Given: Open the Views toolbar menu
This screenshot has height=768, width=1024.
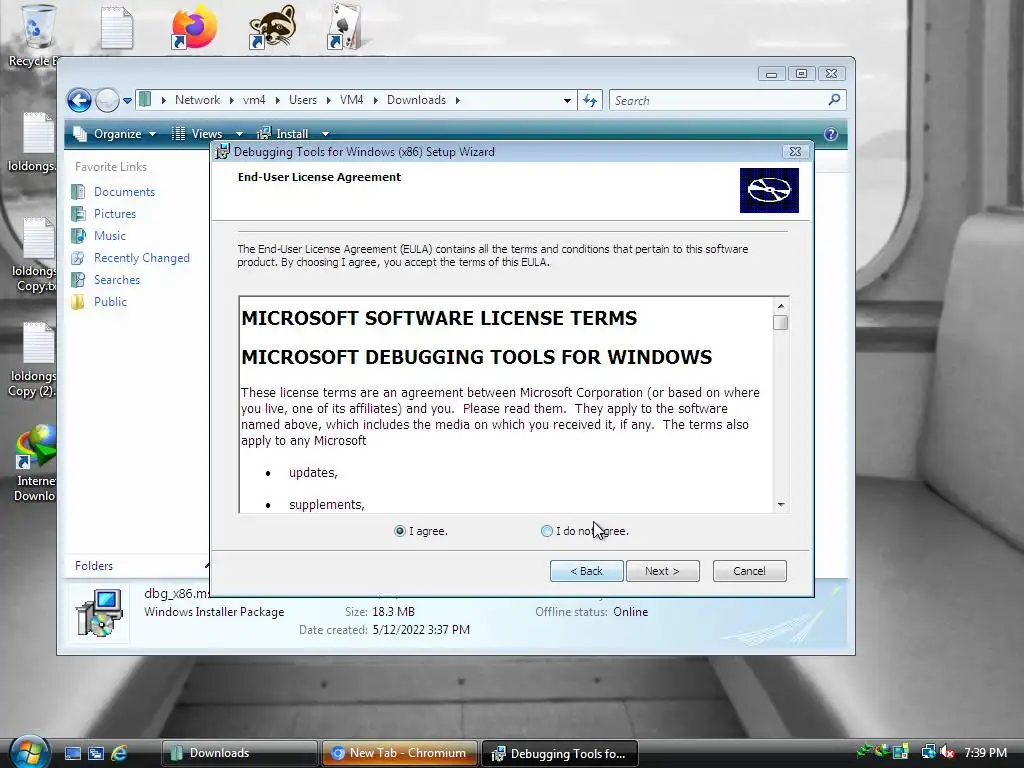Looking at the screenshot, I should click(x=197, y=134).
